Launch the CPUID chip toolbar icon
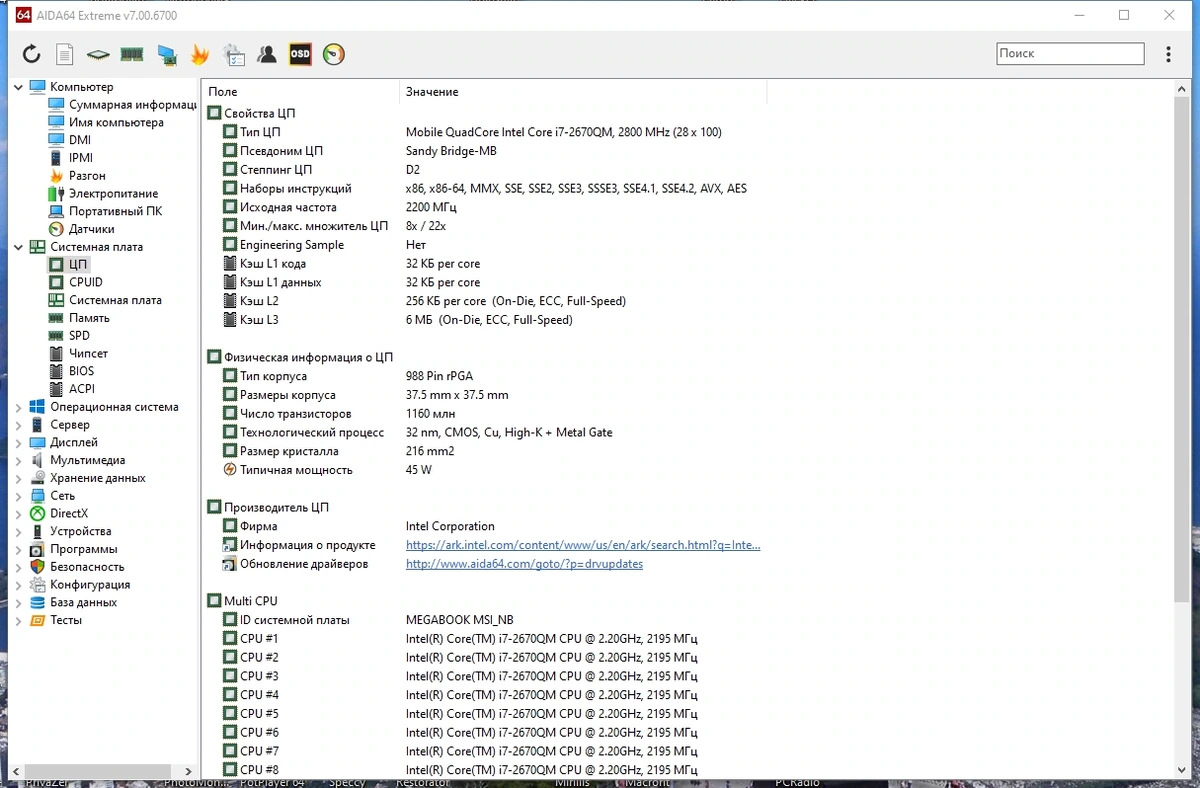Screen dimensions: 1200x788 [98, 54]
